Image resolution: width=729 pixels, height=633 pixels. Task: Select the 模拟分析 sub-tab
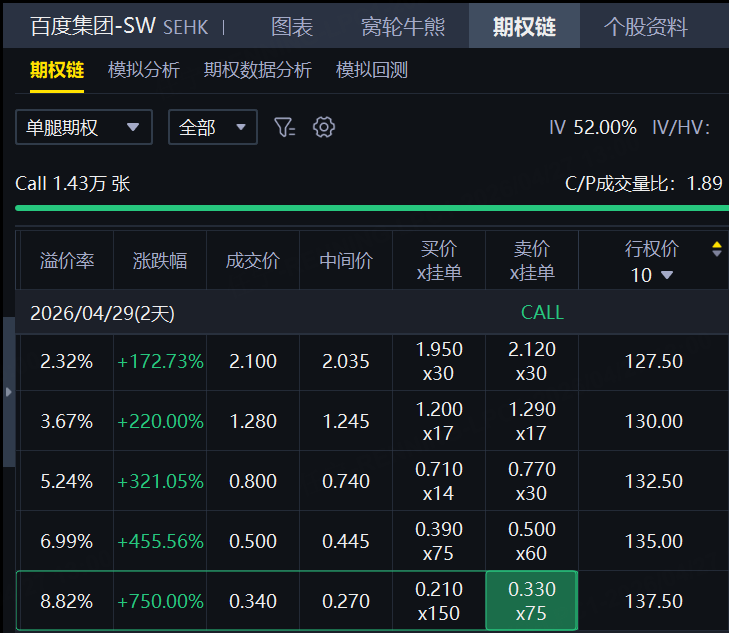click(144, 70)
